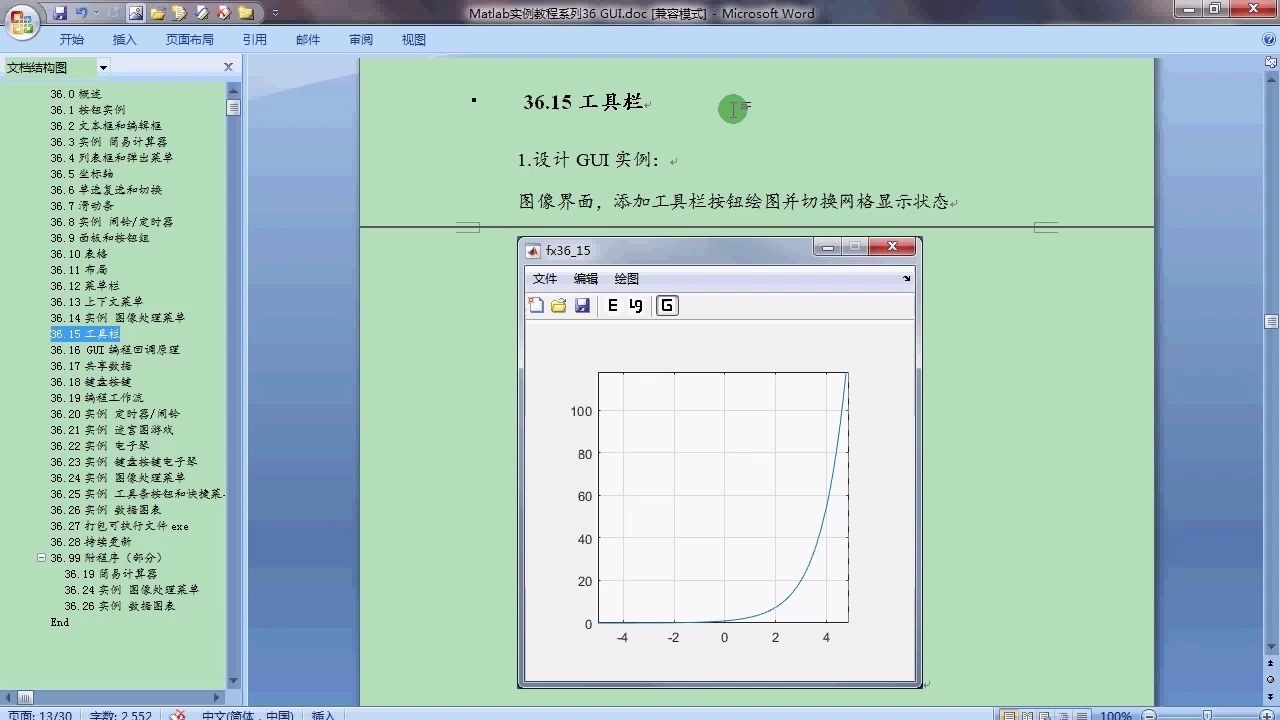Select the New File icon in fx36_15 toolbar
1280x720 pixels.
pos(536,305)
